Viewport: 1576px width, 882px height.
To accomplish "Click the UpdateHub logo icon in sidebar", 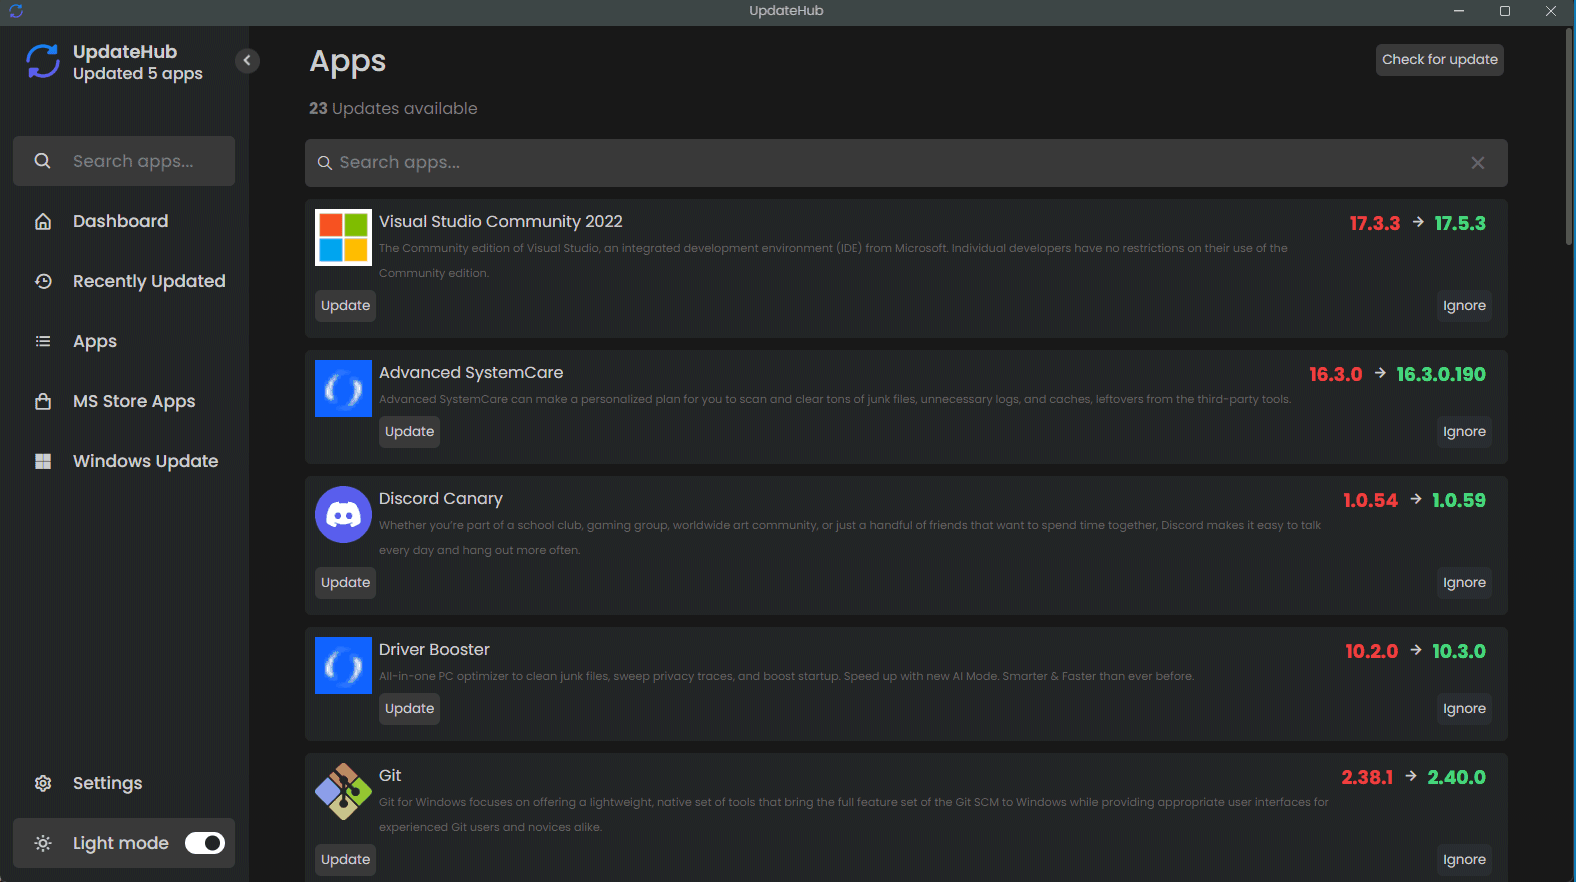I will 43,61.
